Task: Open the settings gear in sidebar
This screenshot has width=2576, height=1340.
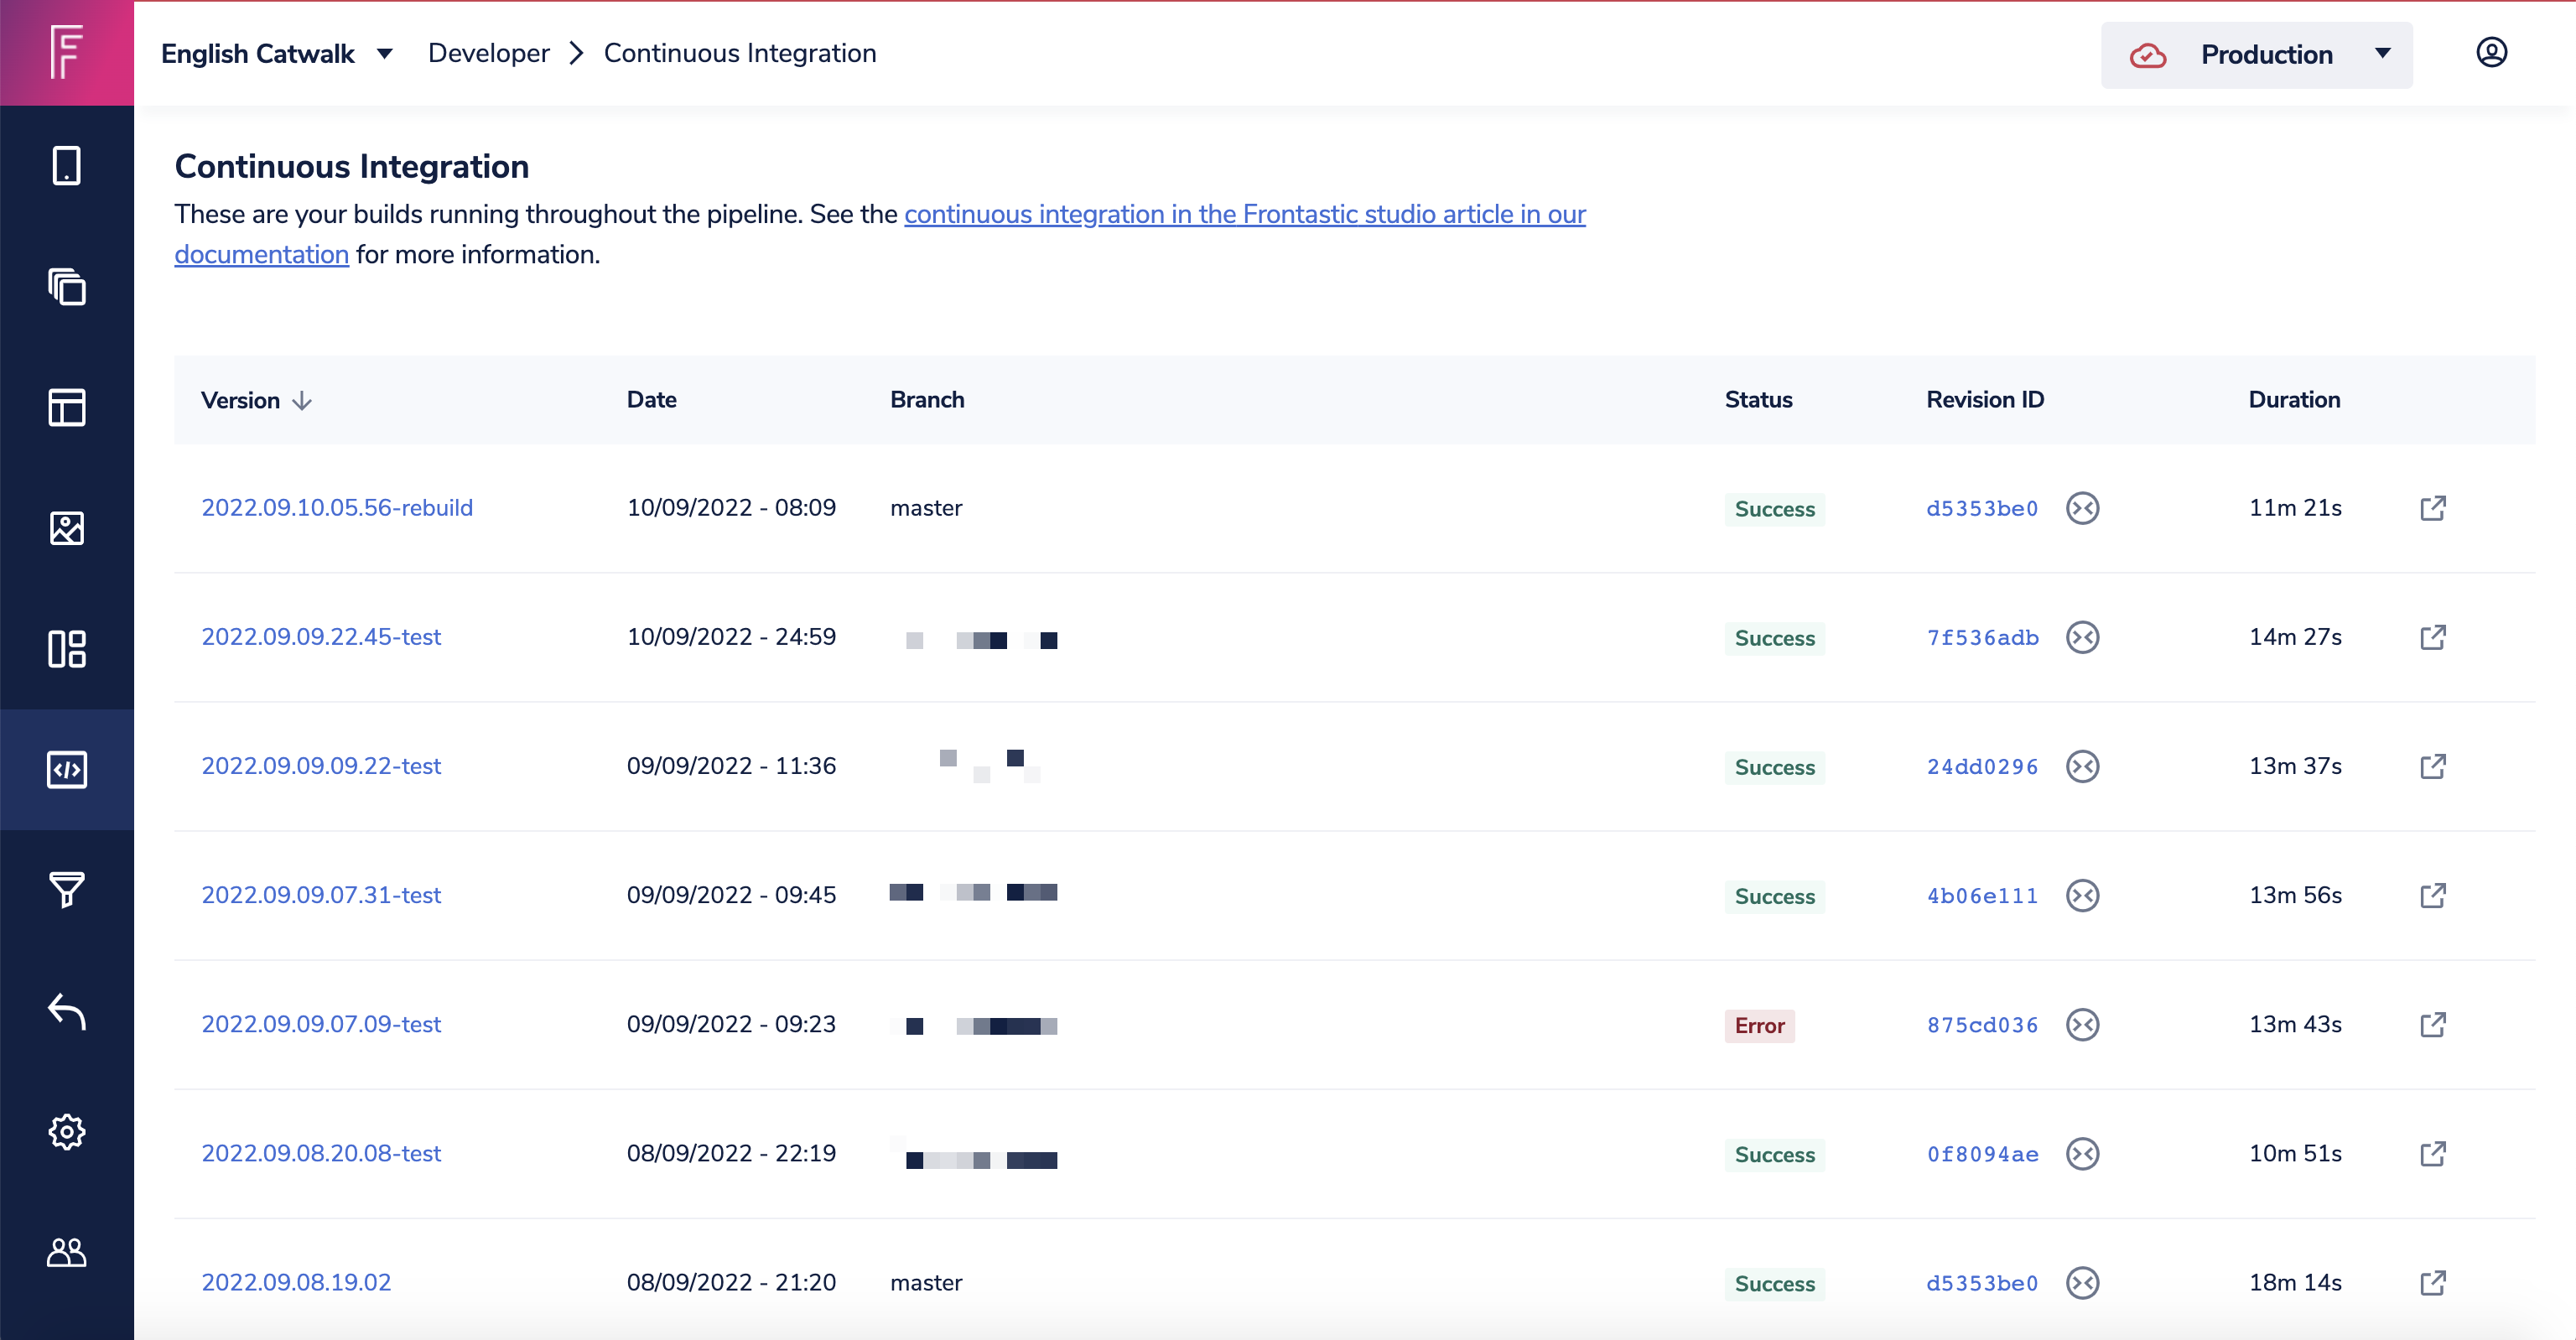Action: (66, 1131)
